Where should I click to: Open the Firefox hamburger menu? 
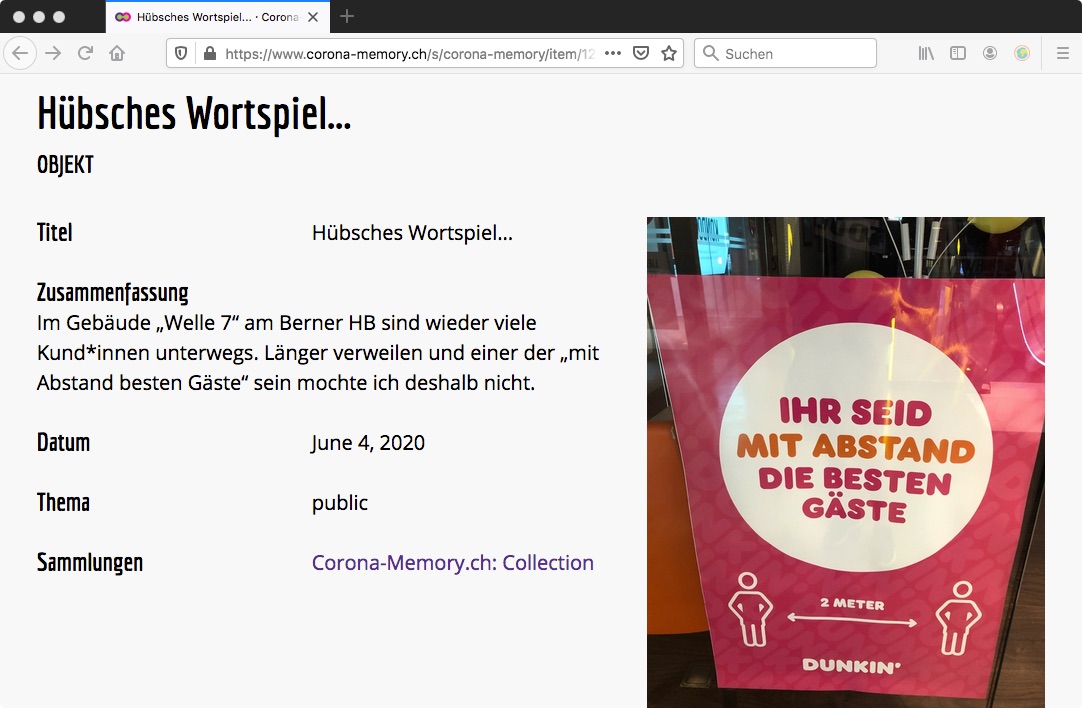[x=1062, y=53]
